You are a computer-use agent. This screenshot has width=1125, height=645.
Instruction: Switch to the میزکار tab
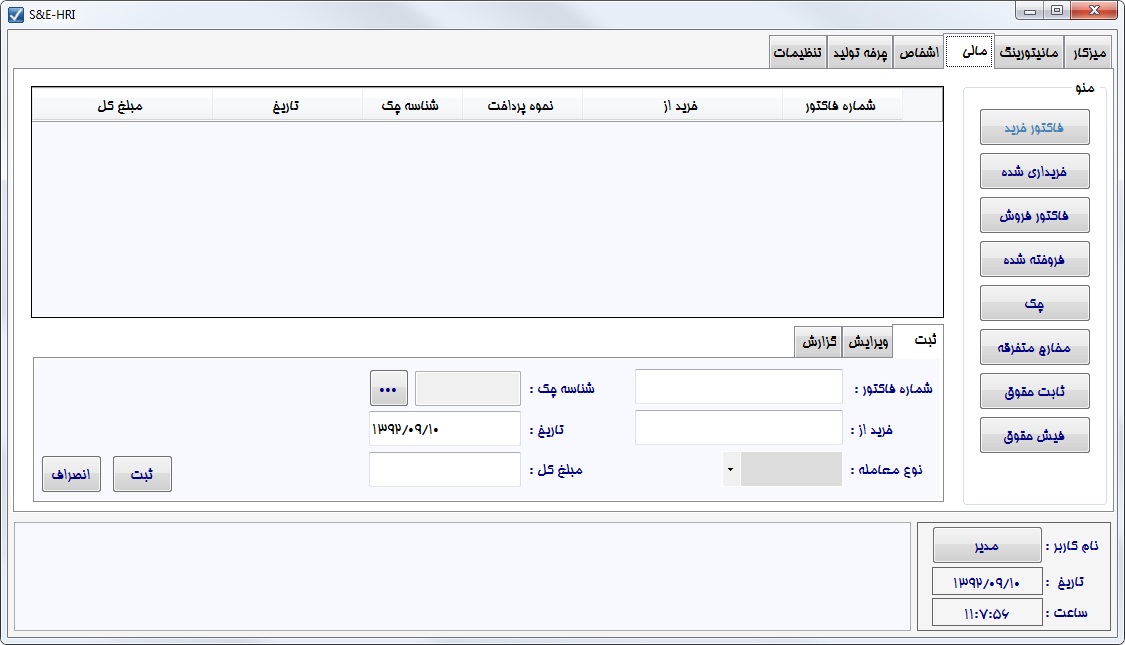coord(1087,52)
